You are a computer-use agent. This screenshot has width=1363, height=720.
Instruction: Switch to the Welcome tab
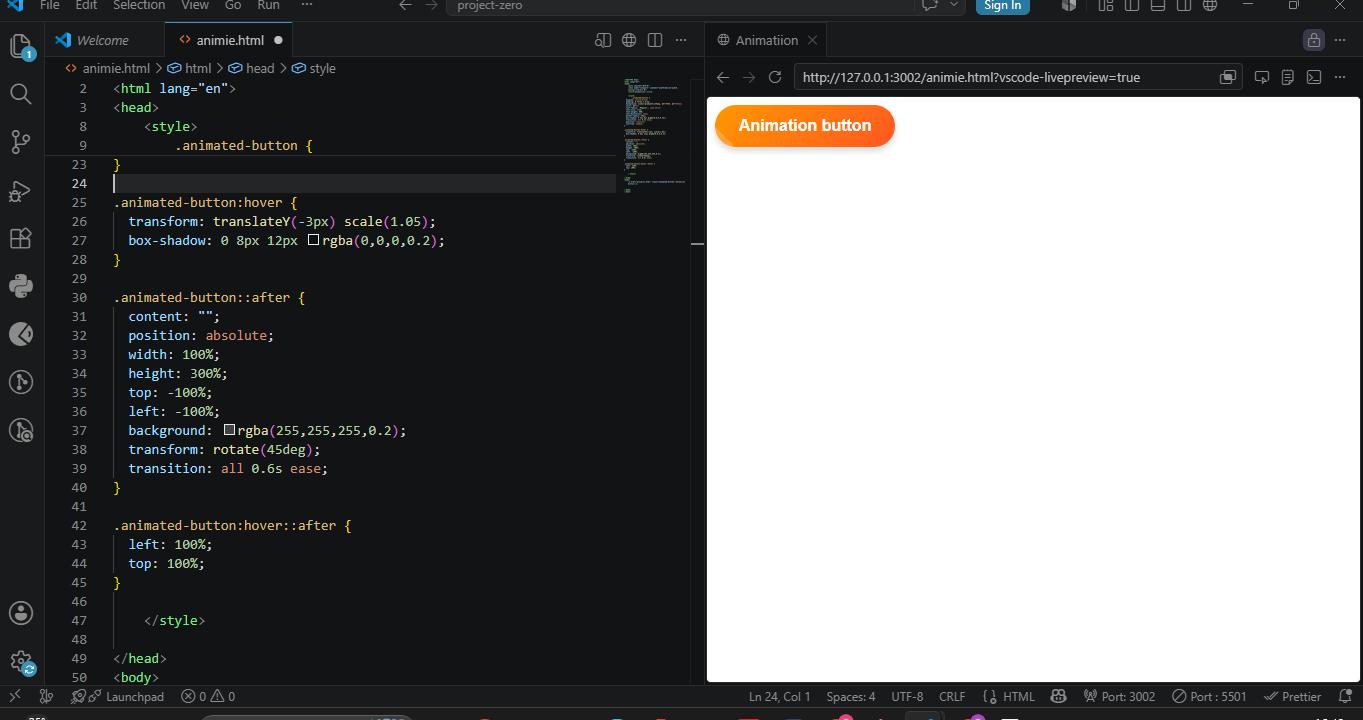point(103,40)
